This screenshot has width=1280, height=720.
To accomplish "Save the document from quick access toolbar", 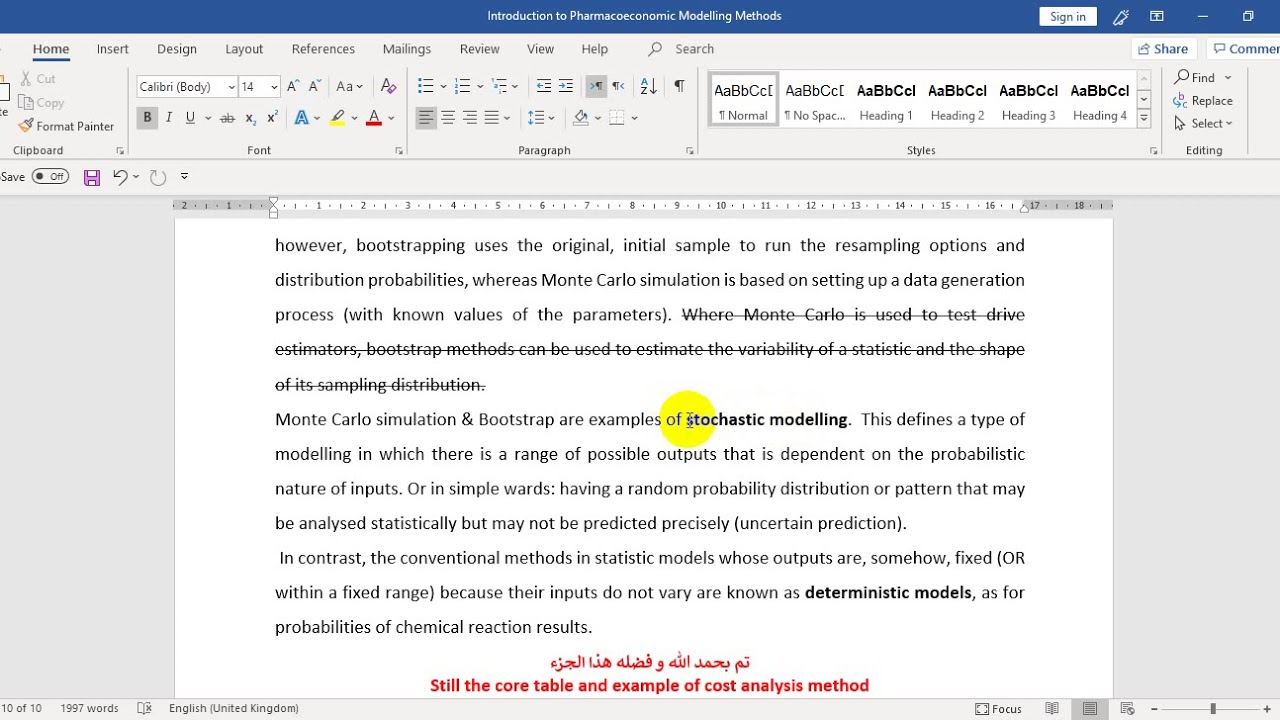I will 92,177.
